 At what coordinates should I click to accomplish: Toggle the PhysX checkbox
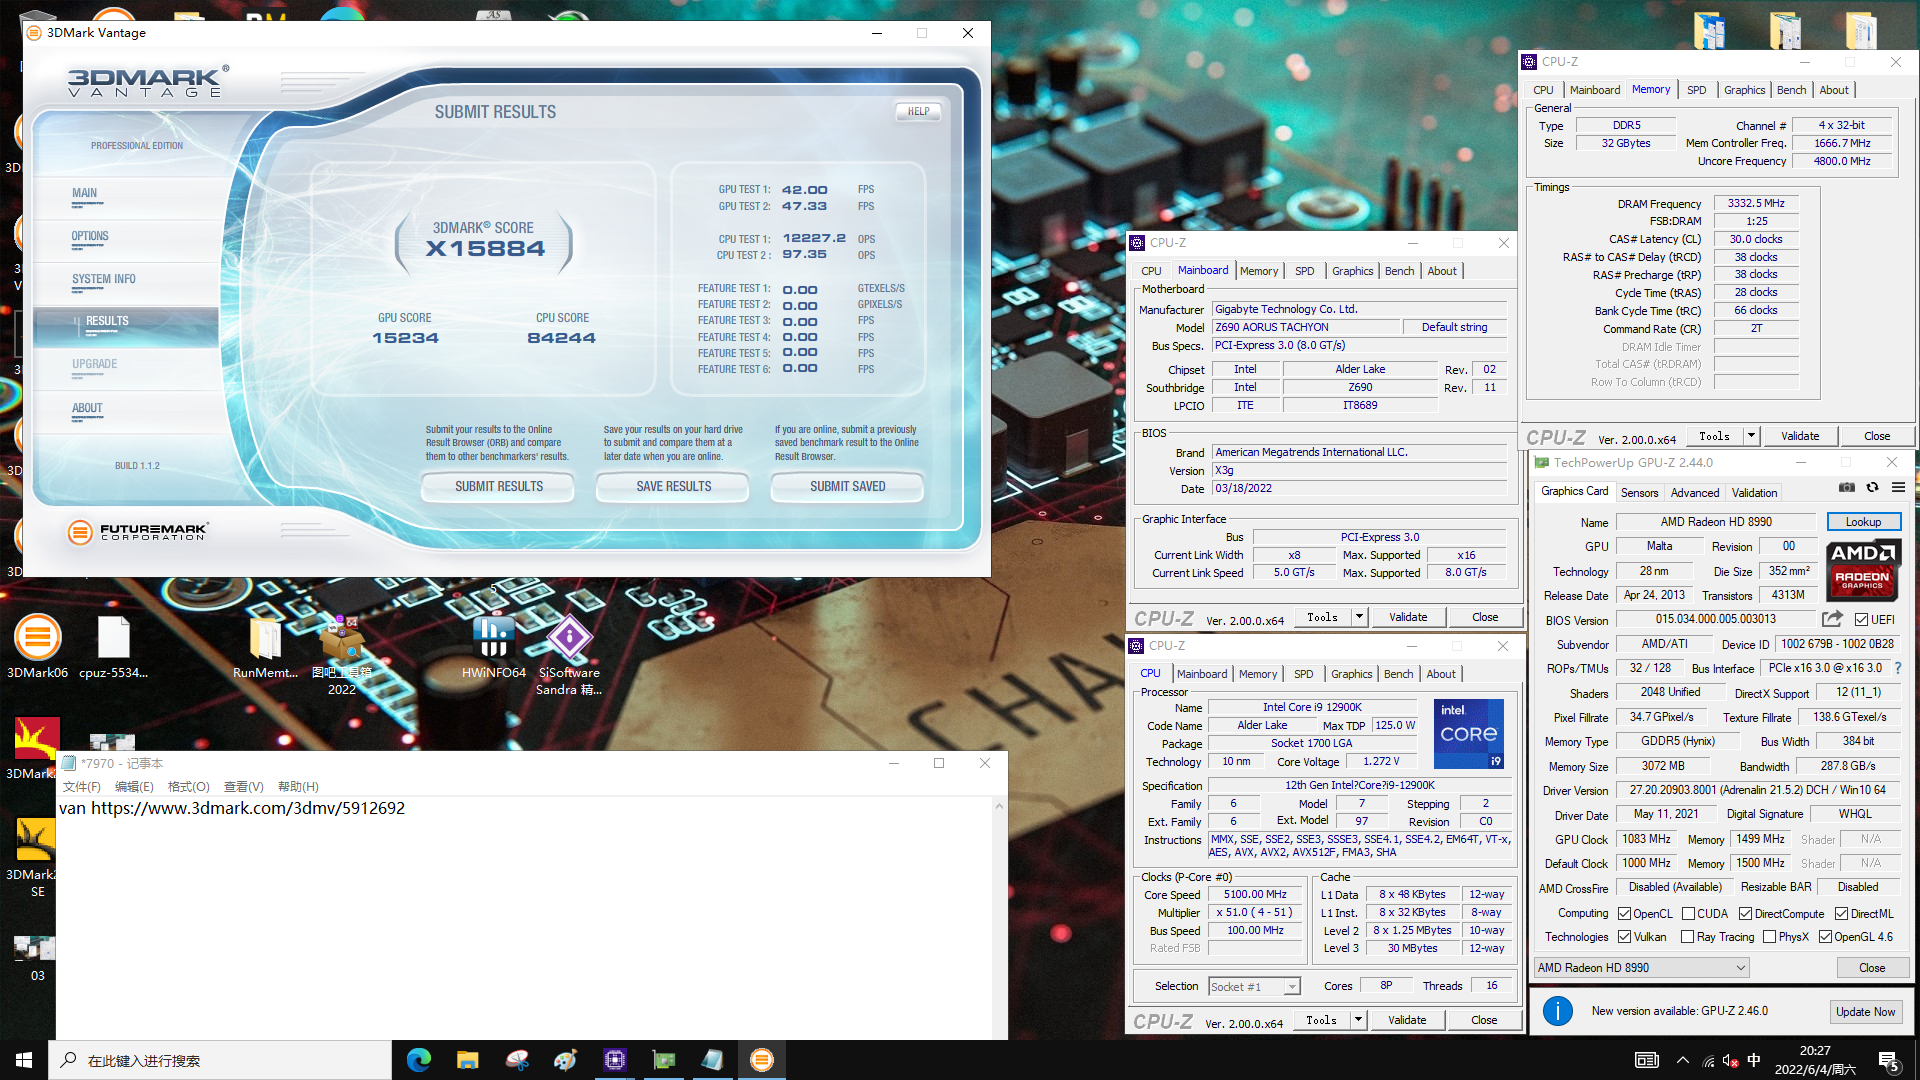1769,937
